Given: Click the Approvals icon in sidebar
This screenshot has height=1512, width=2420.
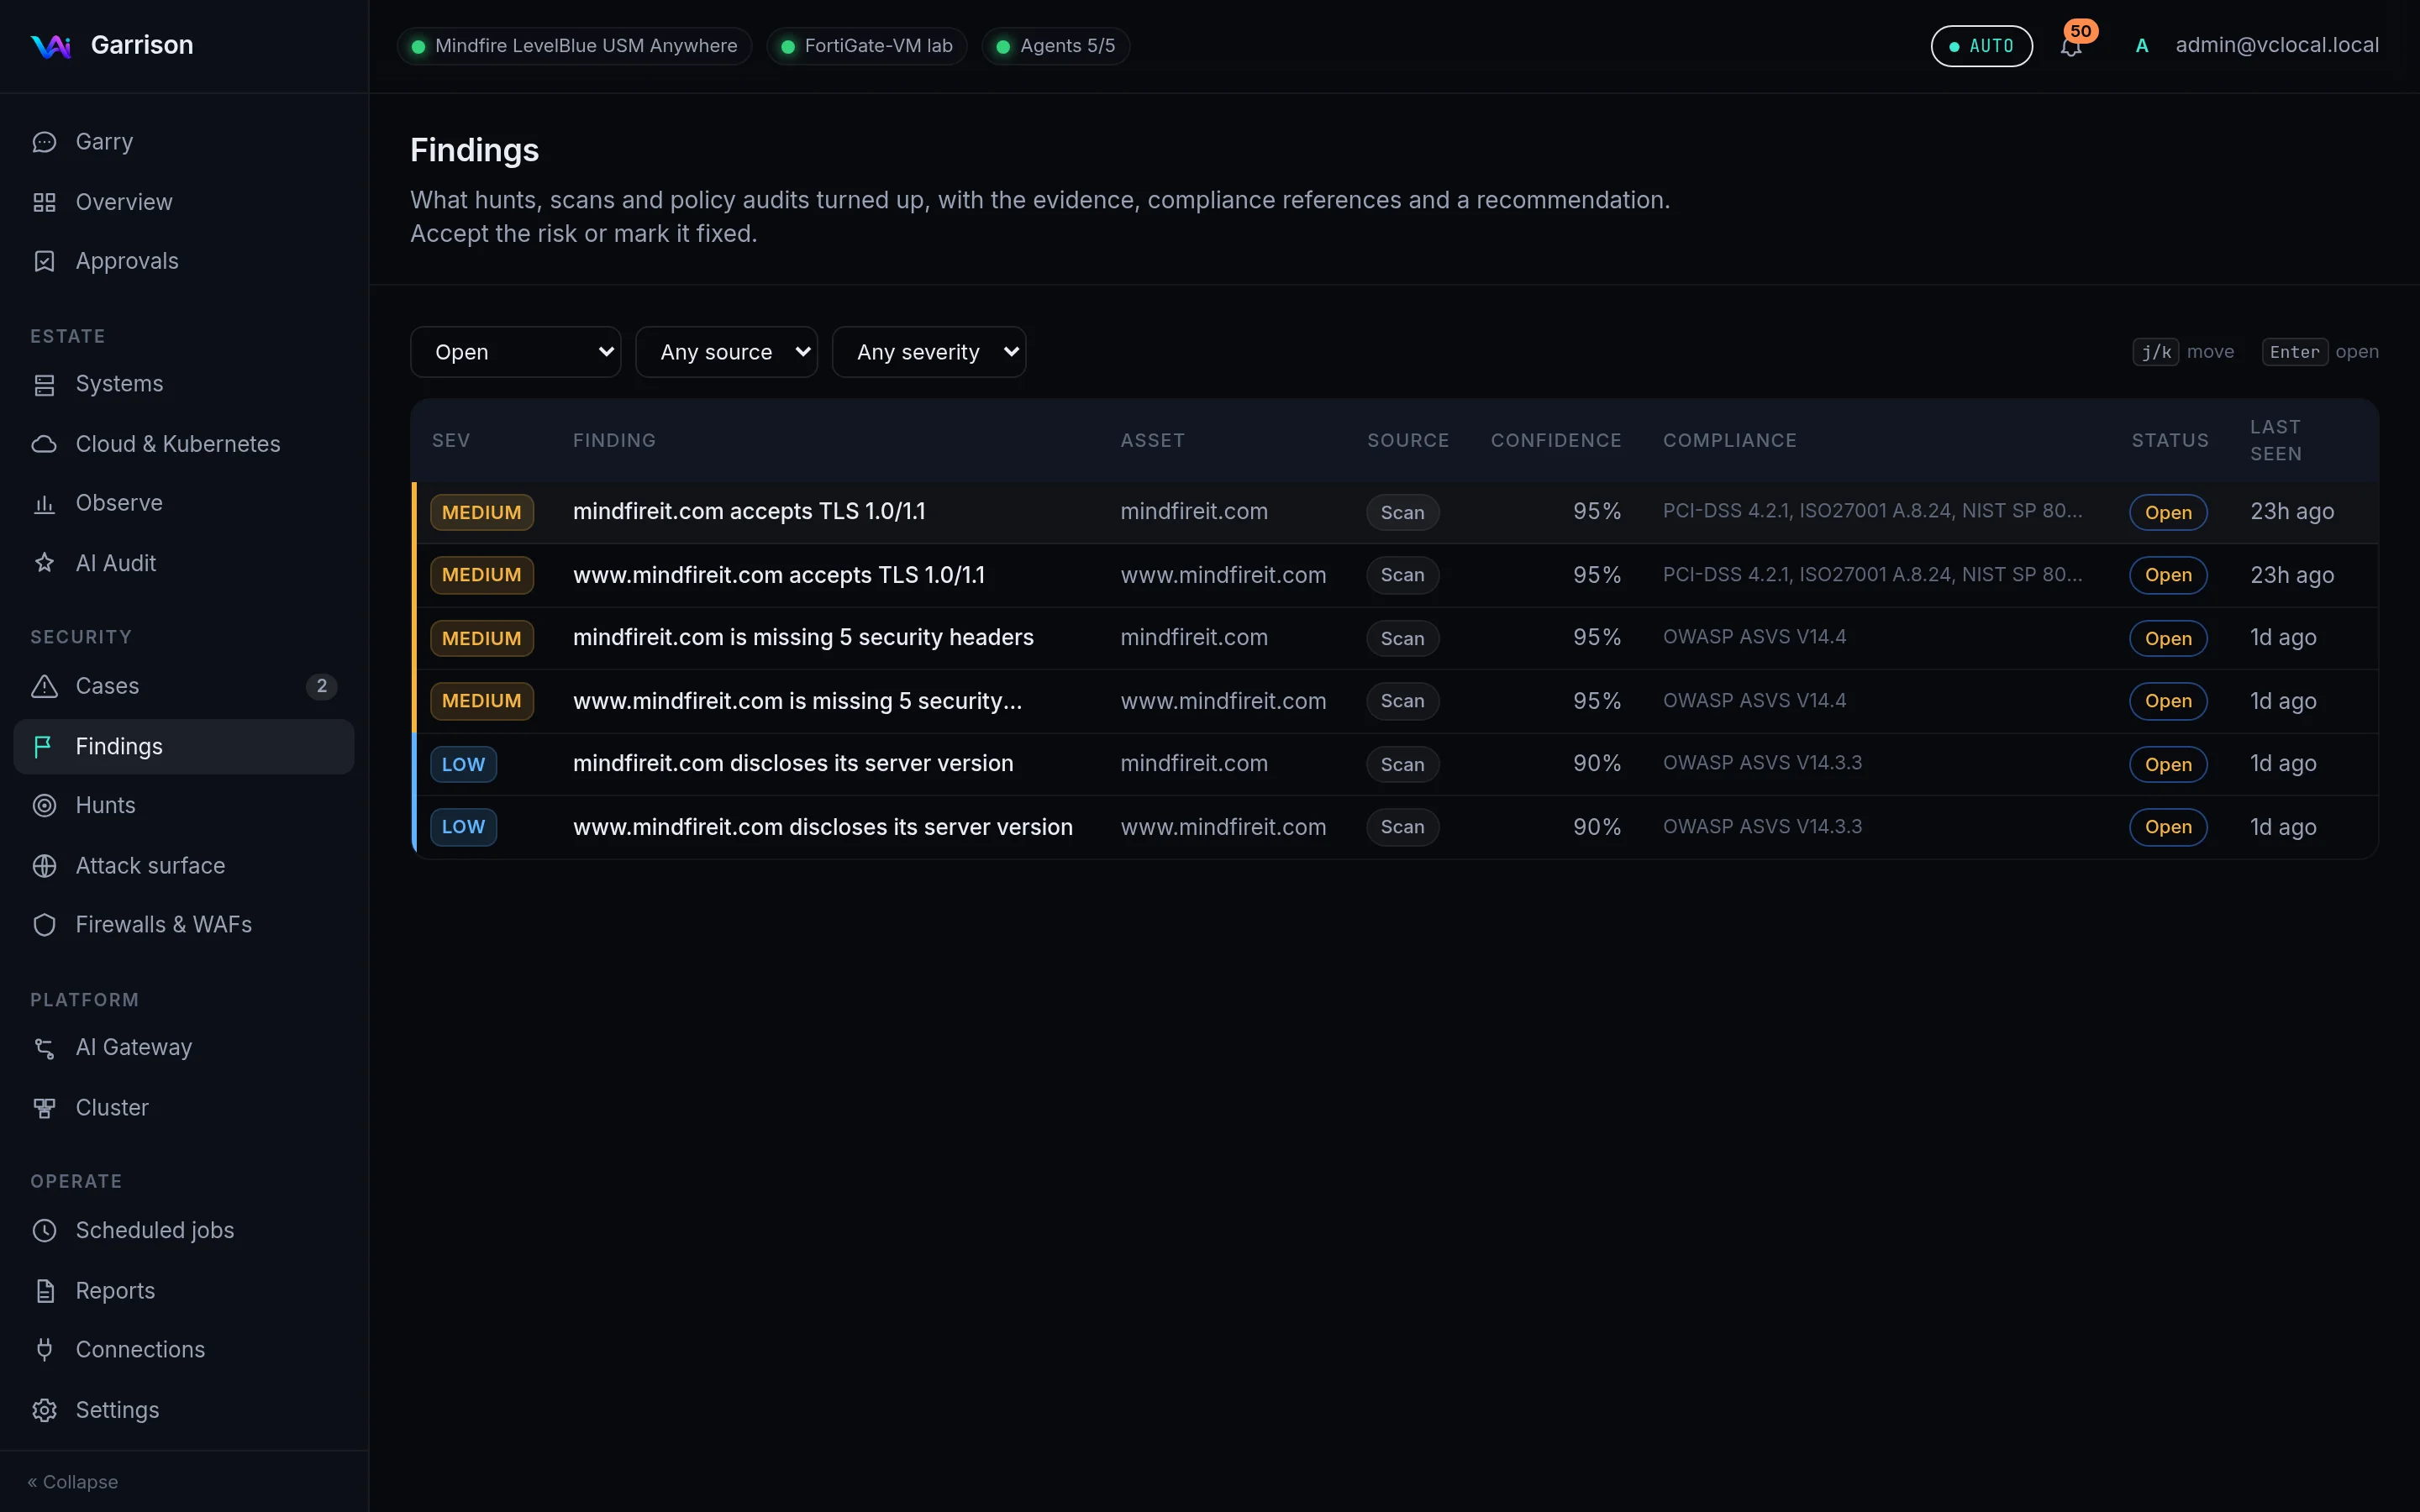Looking at the screenshot, I should coord(44,261).
